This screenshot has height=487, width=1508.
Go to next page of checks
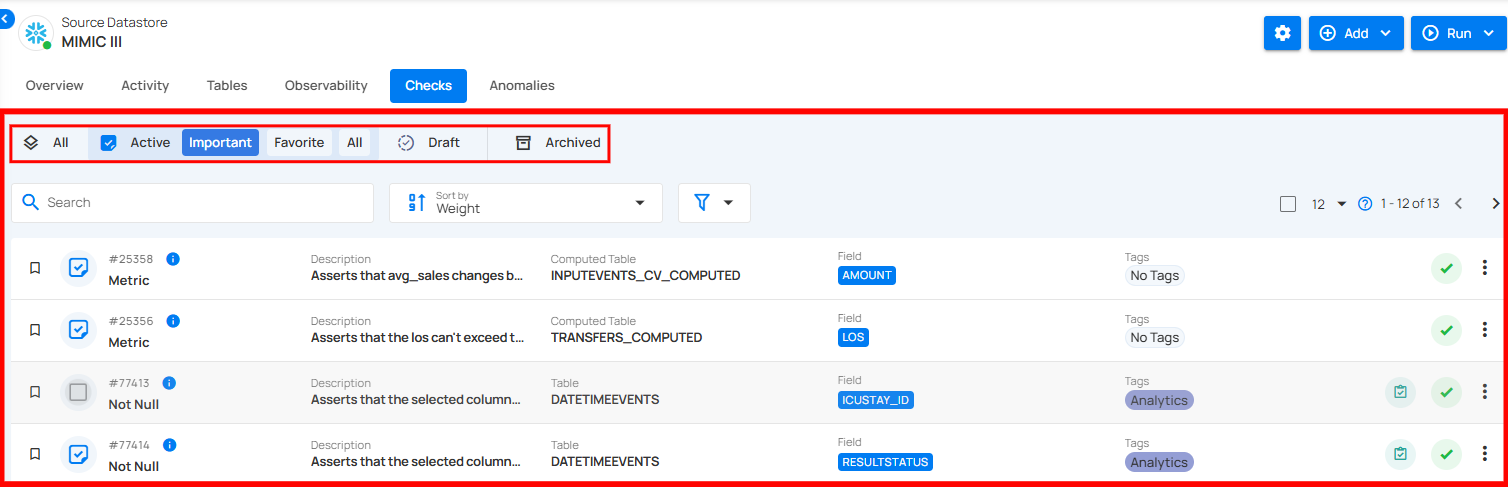1495,204
